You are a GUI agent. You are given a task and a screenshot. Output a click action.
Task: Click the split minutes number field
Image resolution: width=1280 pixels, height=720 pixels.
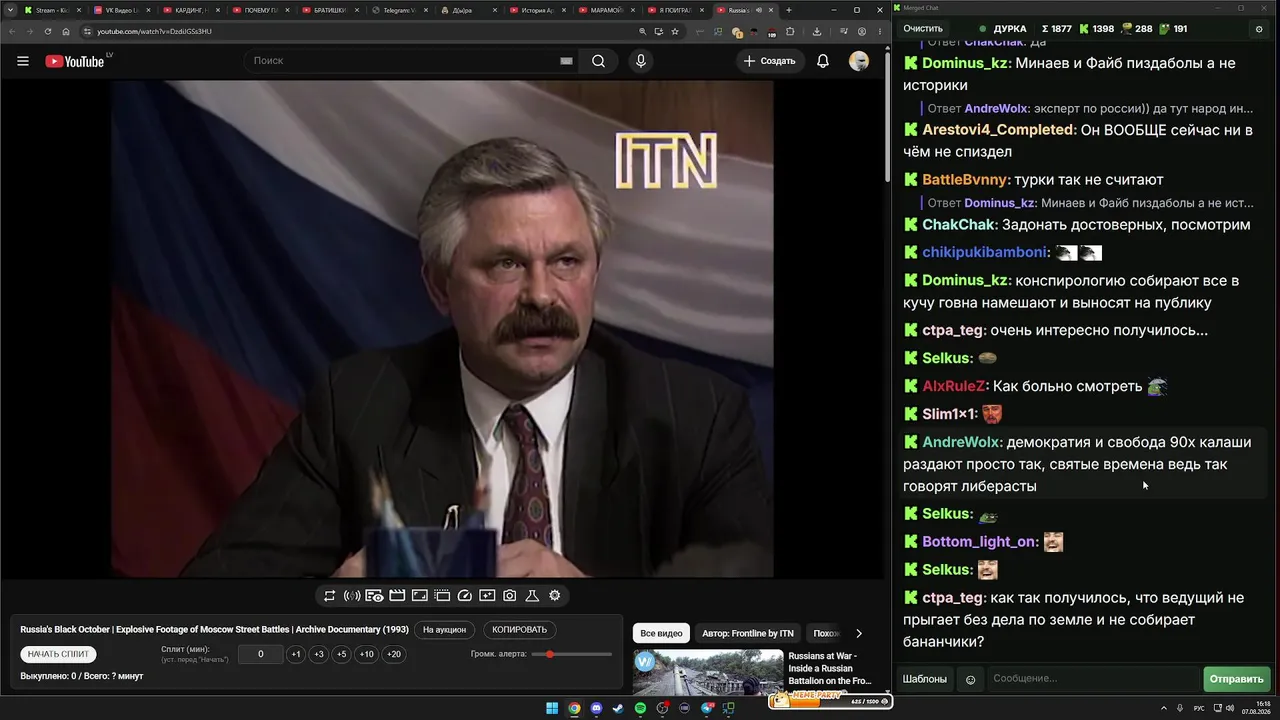261,654
